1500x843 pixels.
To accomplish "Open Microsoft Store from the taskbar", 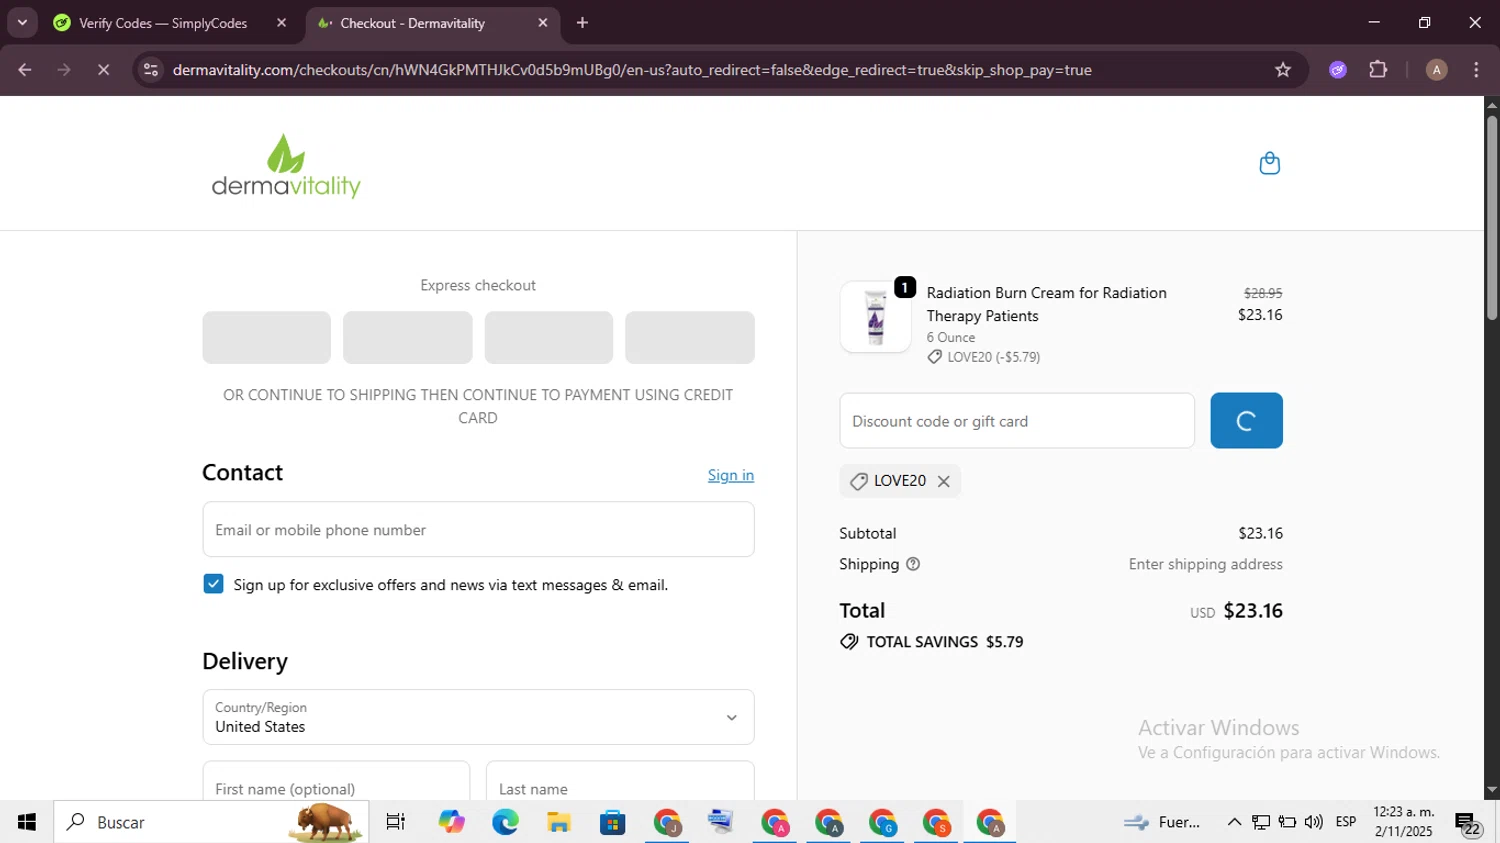I will [x=613, y=822].
